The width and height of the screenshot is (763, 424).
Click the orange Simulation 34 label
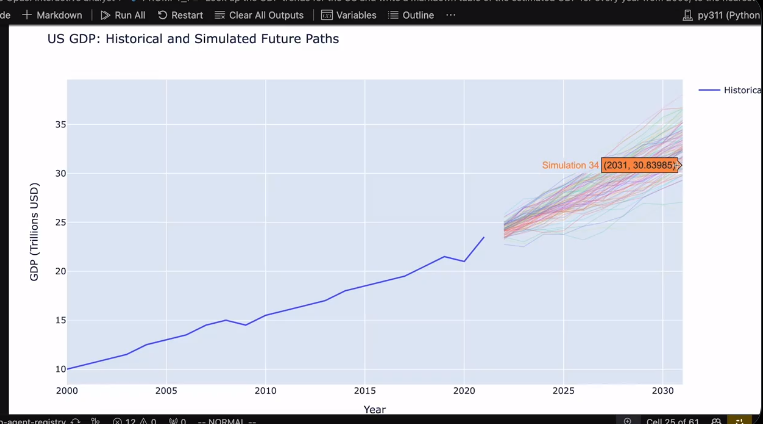click(x=570, y=165)
